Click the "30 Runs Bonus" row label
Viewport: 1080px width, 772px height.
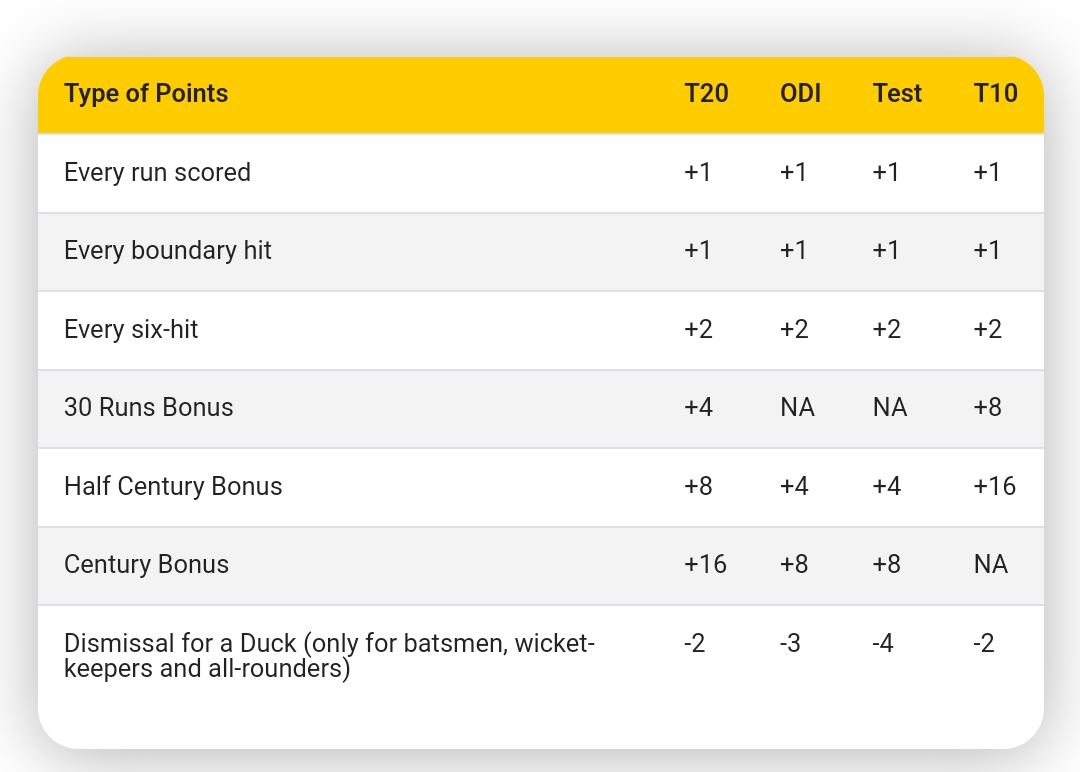pyautogui.click(x=148, y=408)
